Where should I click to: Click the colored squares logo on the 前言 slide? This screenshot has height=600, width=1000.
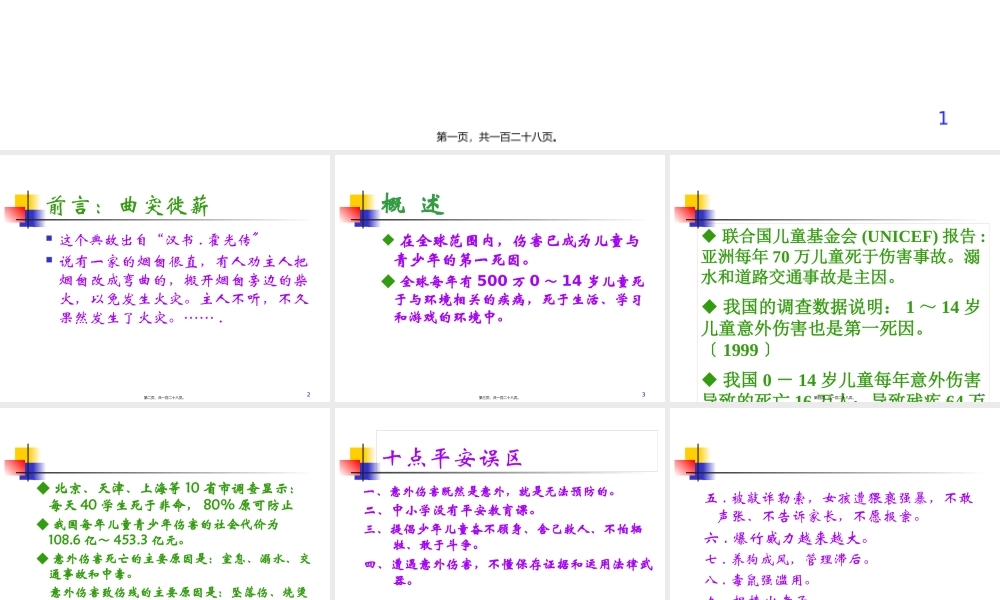(x=23, y=212)
